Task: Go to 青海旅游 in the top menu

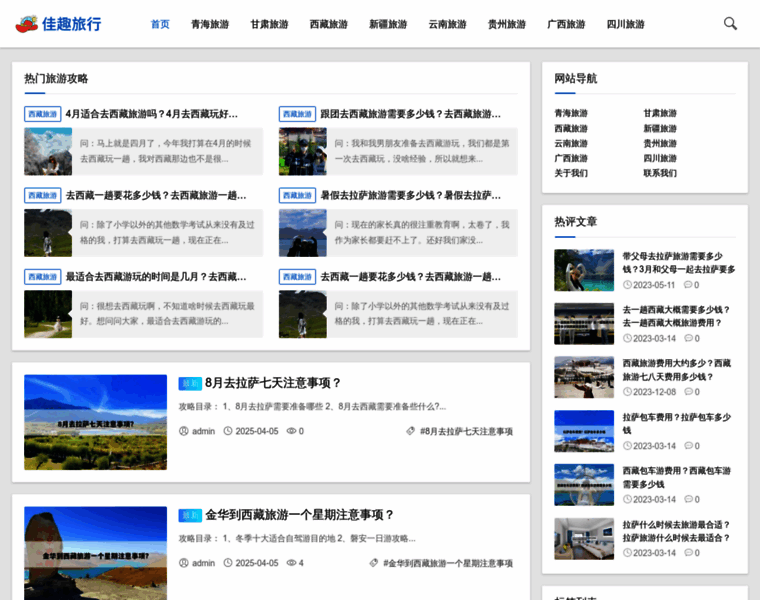Action: [210, 24]
